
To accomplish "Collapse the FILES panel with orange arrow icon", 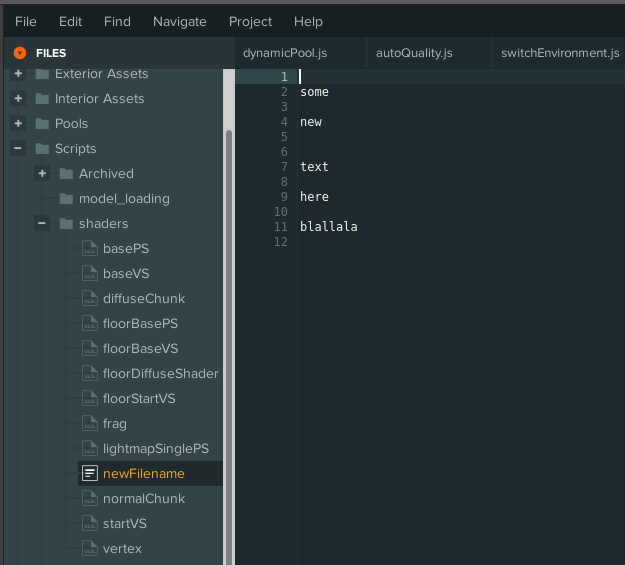I will (20, 53).
